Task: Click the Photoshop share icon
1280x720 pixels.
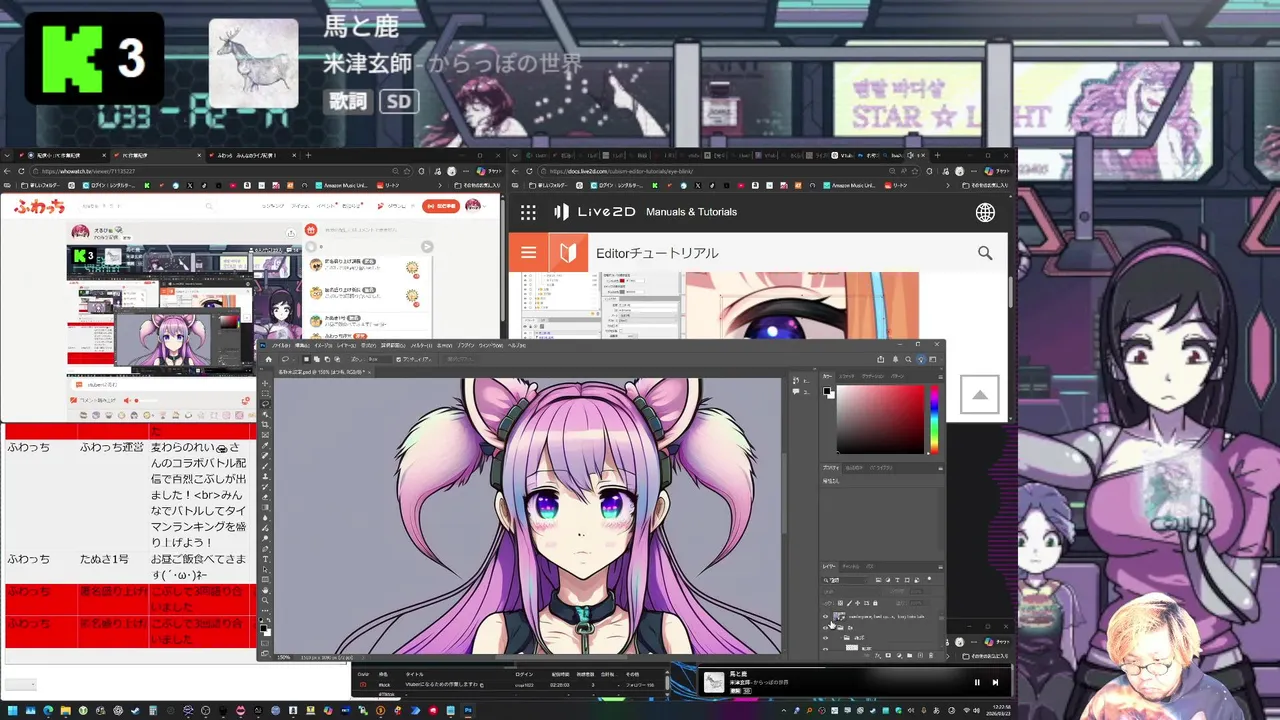Action: pos(880,359)
